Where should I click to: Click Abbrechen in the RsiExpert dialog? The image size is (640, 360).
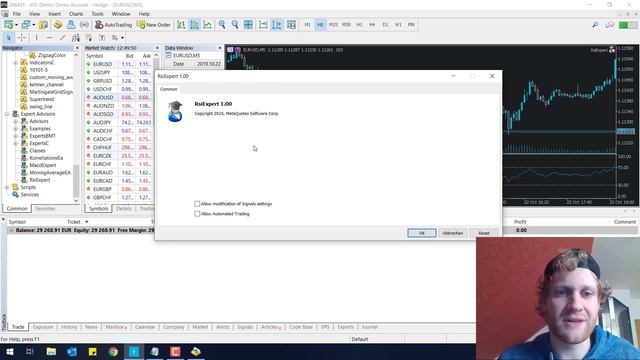[453, 233]
